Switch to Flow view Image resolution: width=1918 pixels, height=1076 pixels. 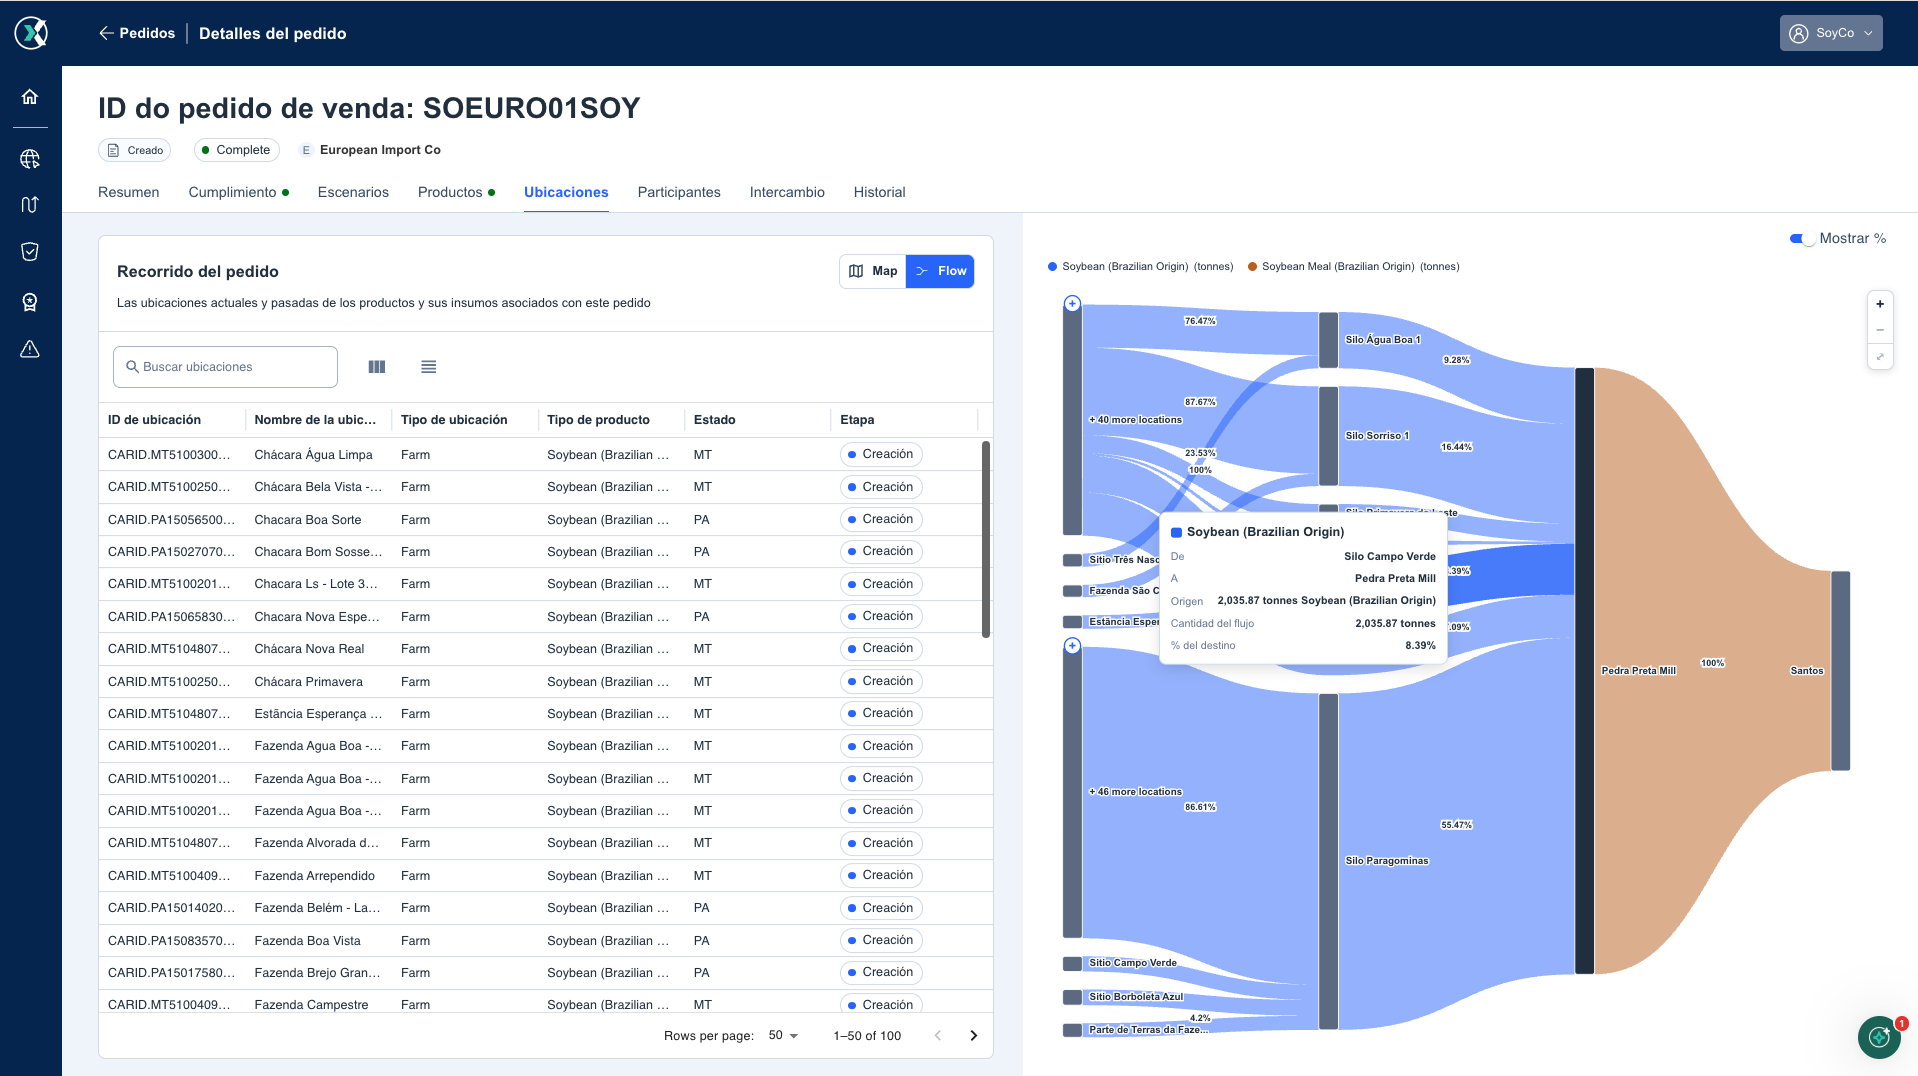pyautogui.click(x=940, y=271)
